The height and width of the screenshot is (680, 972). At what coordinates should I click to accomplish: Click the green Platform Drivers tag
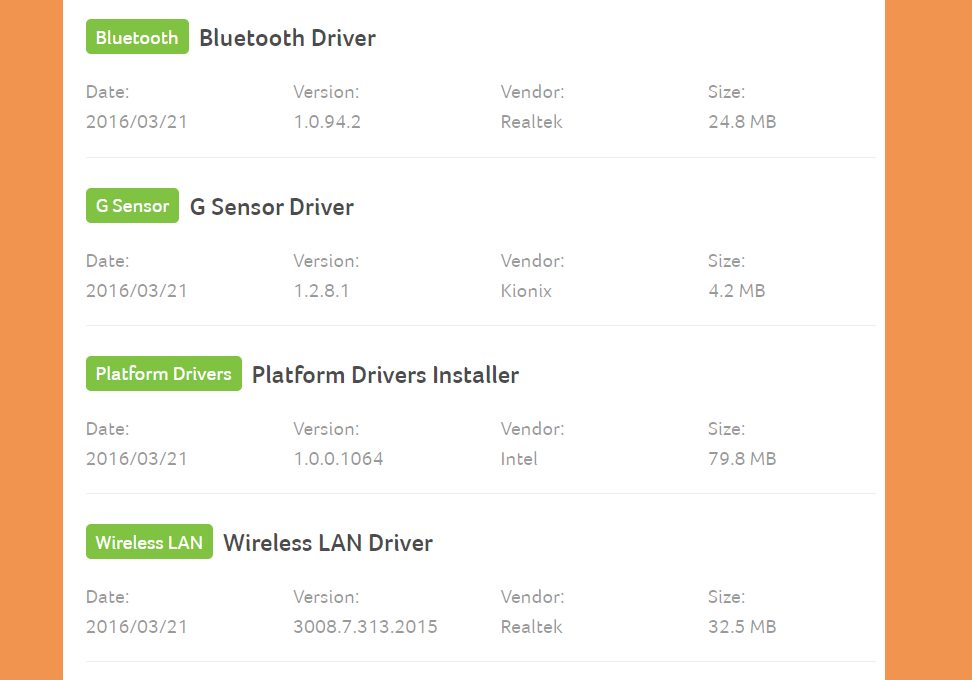pyautogui.click(x=164, y=373)
